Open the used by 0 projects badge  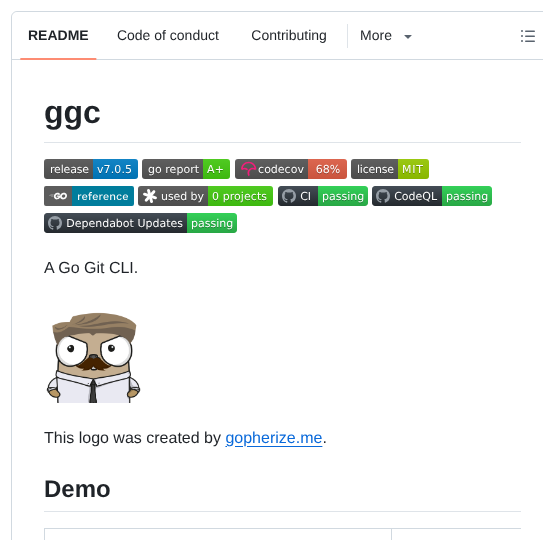pyautogui.click(x=205, y=196)
